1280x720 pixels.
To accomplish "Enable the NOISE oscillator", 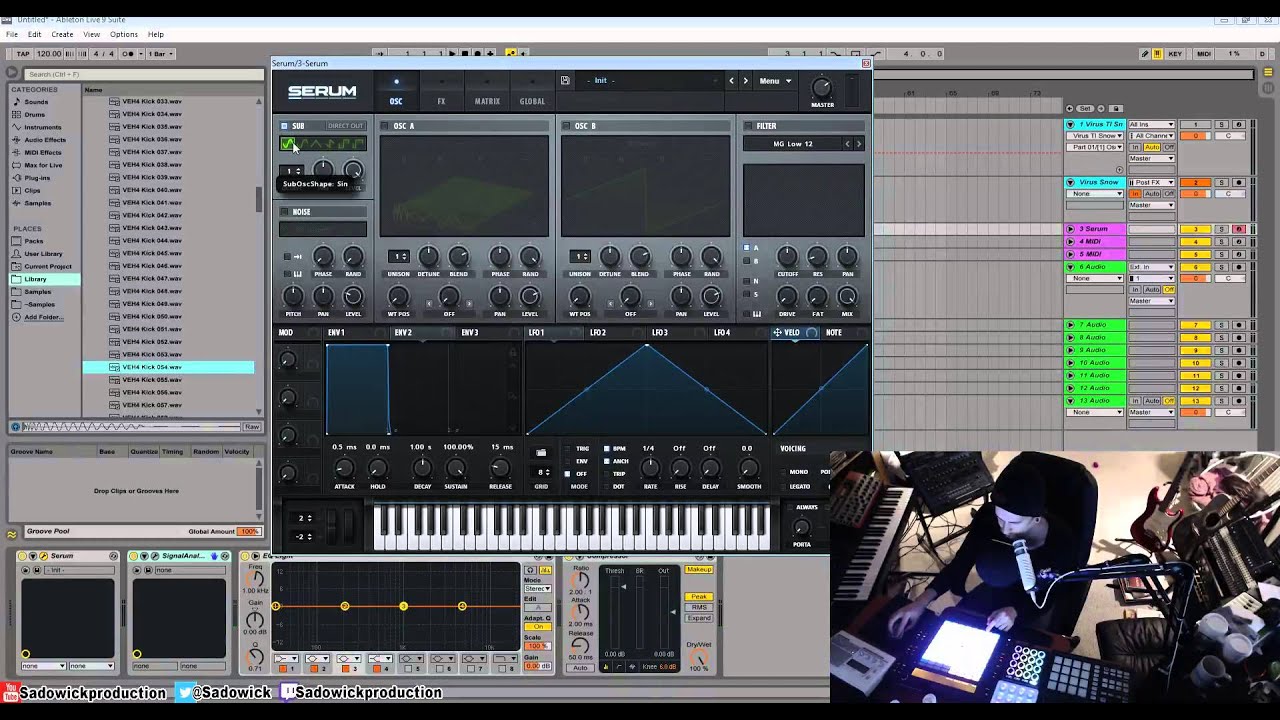I will click(284, 212).
